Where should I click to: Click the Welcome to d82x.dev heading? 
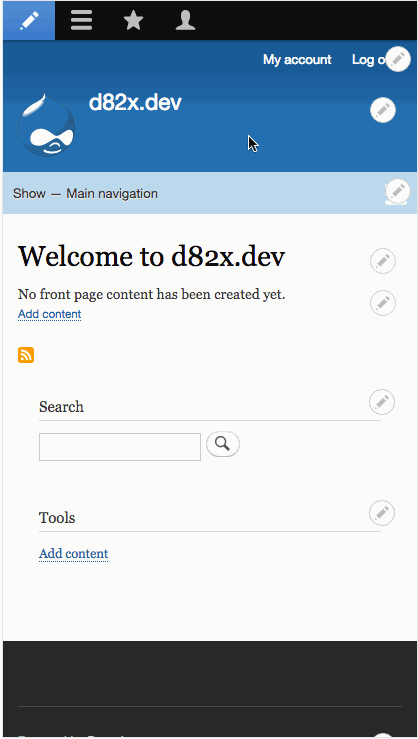coord(152,257)
